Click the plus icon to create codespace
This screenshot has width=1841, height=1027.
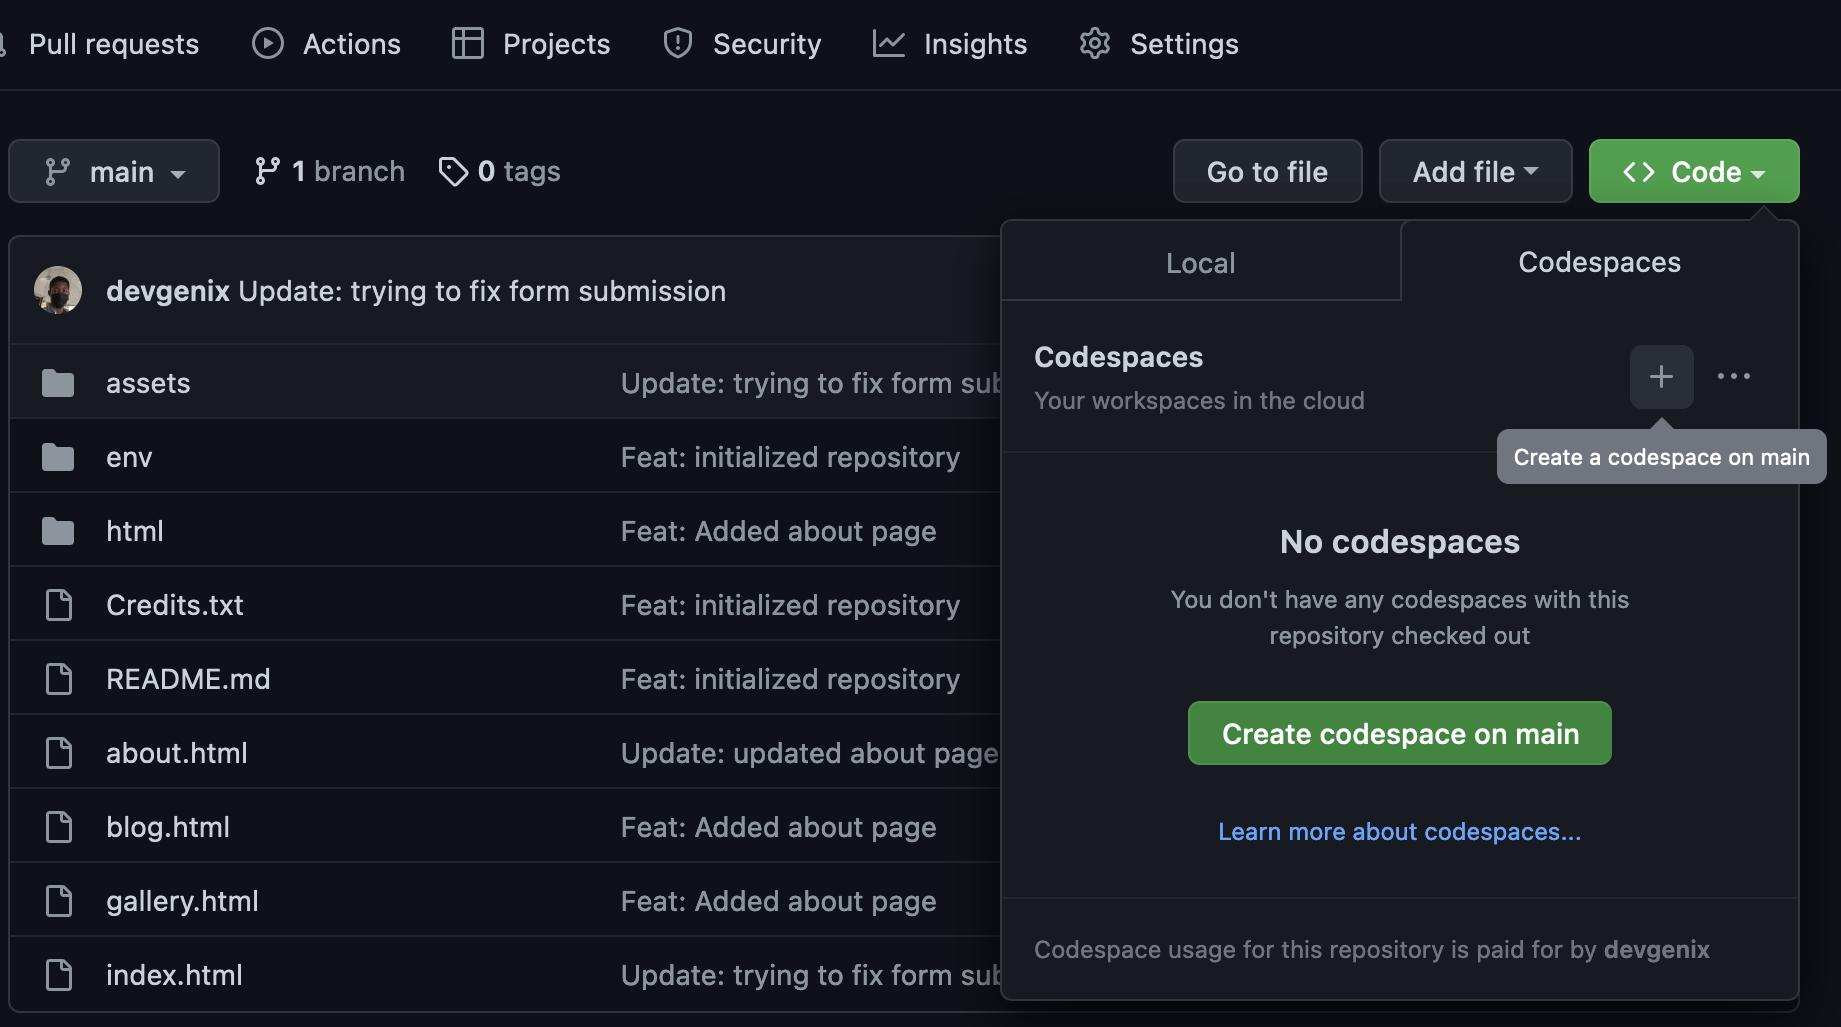coord(1661,377)
